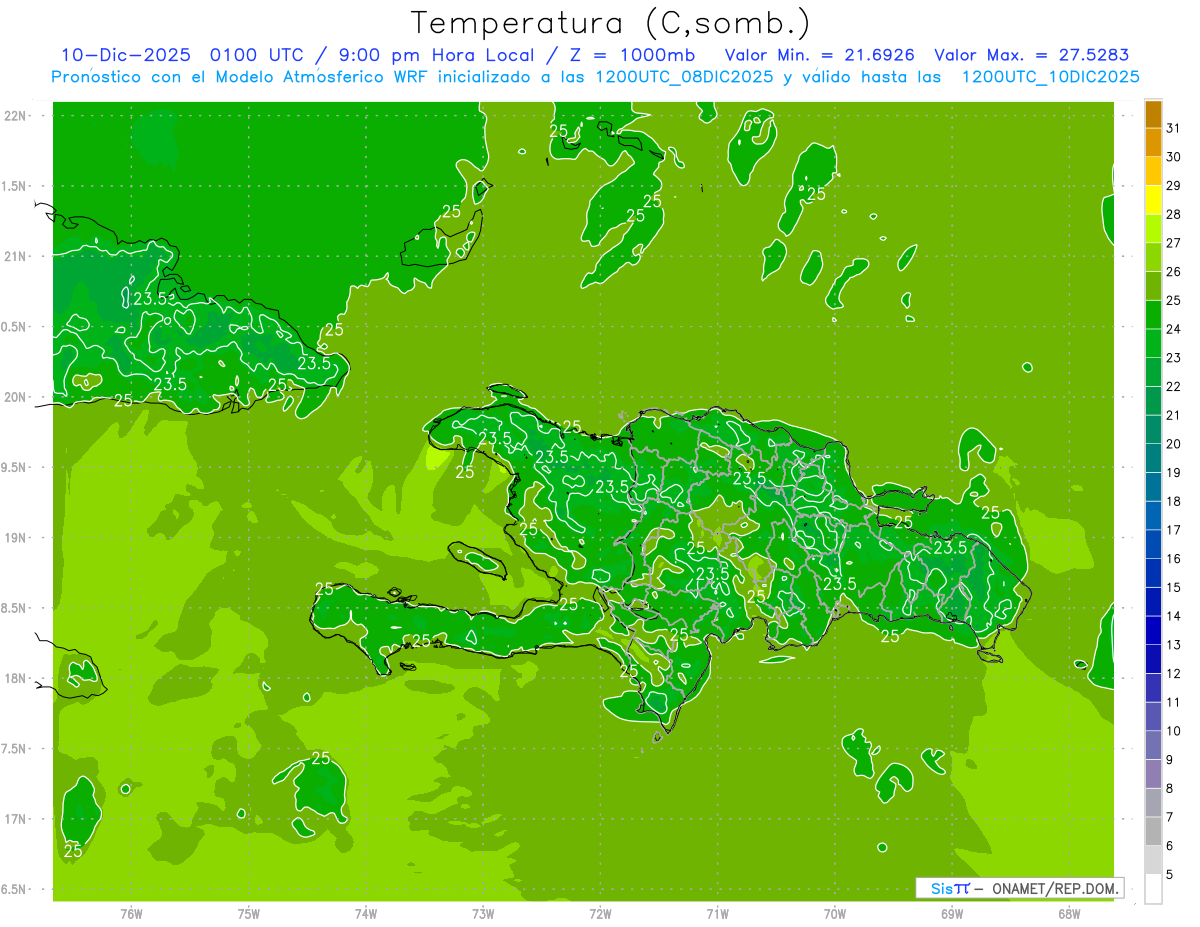Click the 68W longitude axis label
The height and width of the screenshot is (927, 1200).
(x=1068, y=914)
